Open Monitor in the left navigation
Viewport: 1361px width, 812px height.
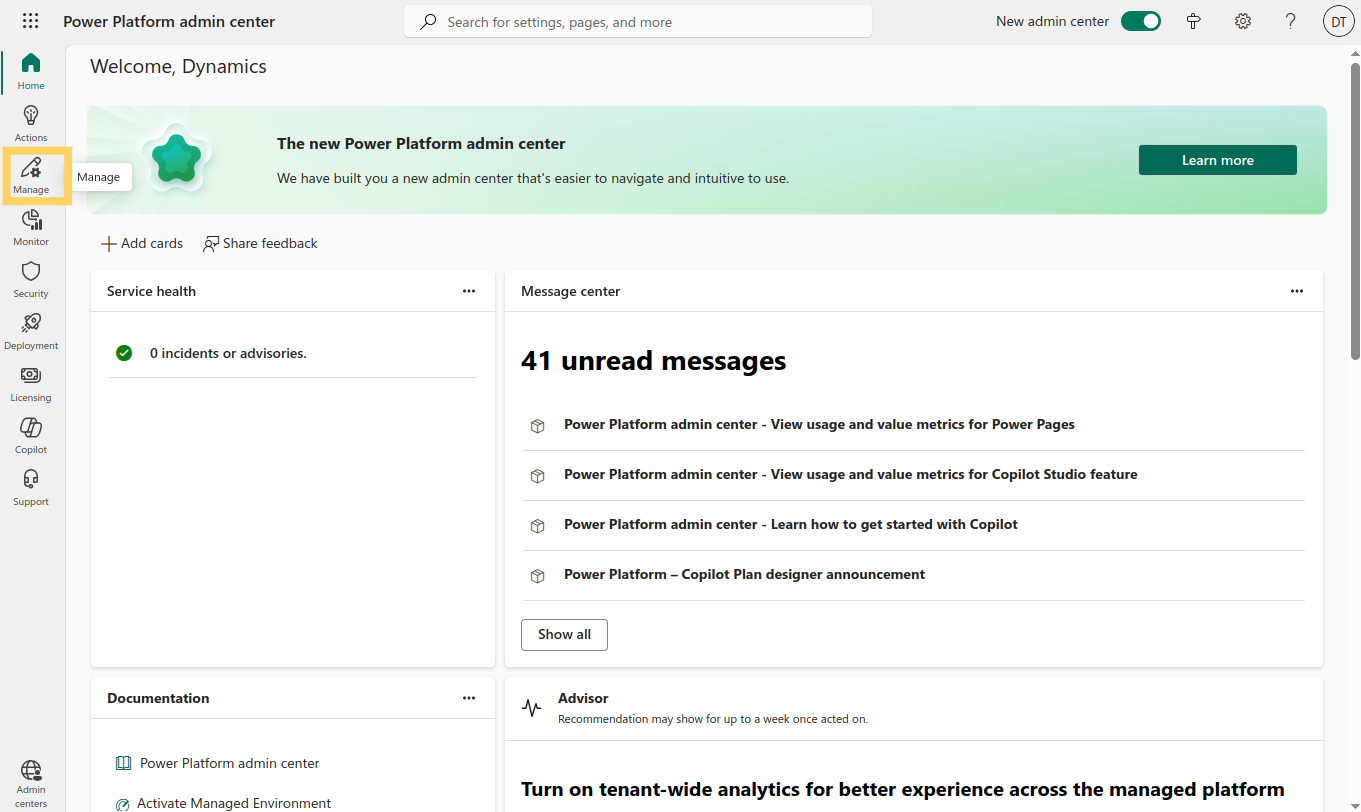coord(31,228)
